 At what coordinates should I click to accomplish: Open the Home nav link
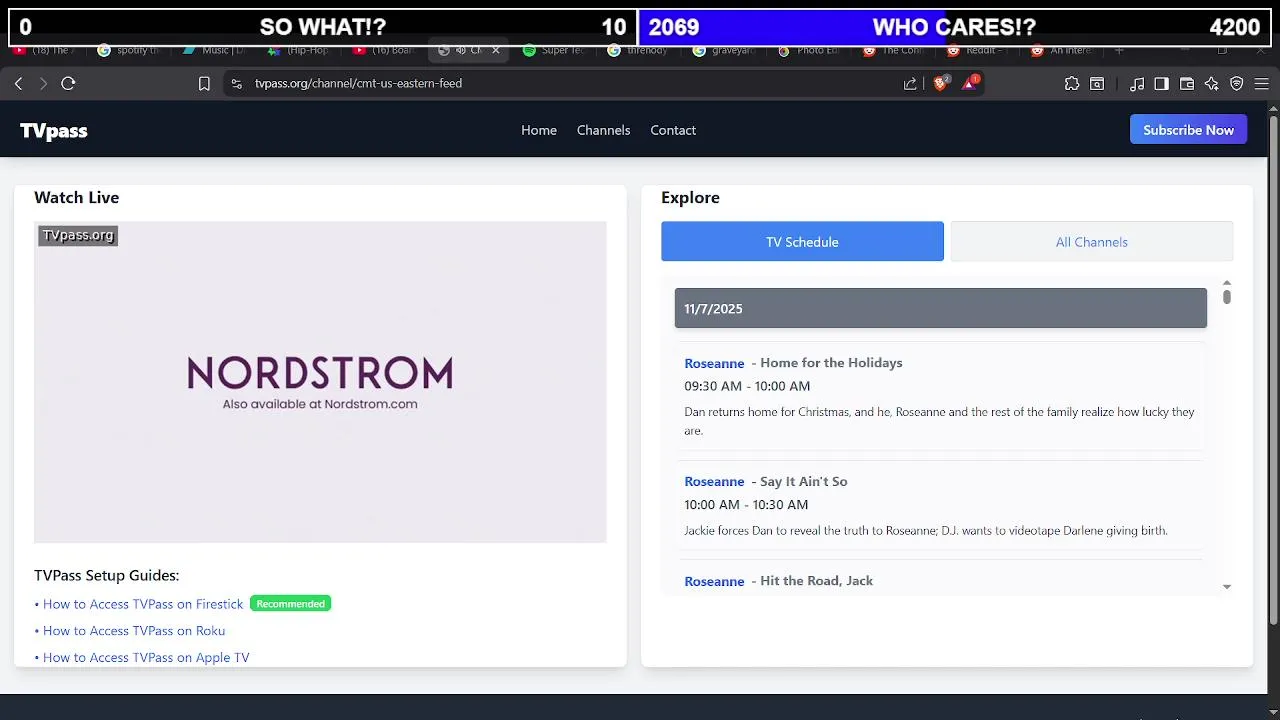(x=539, y=130)
